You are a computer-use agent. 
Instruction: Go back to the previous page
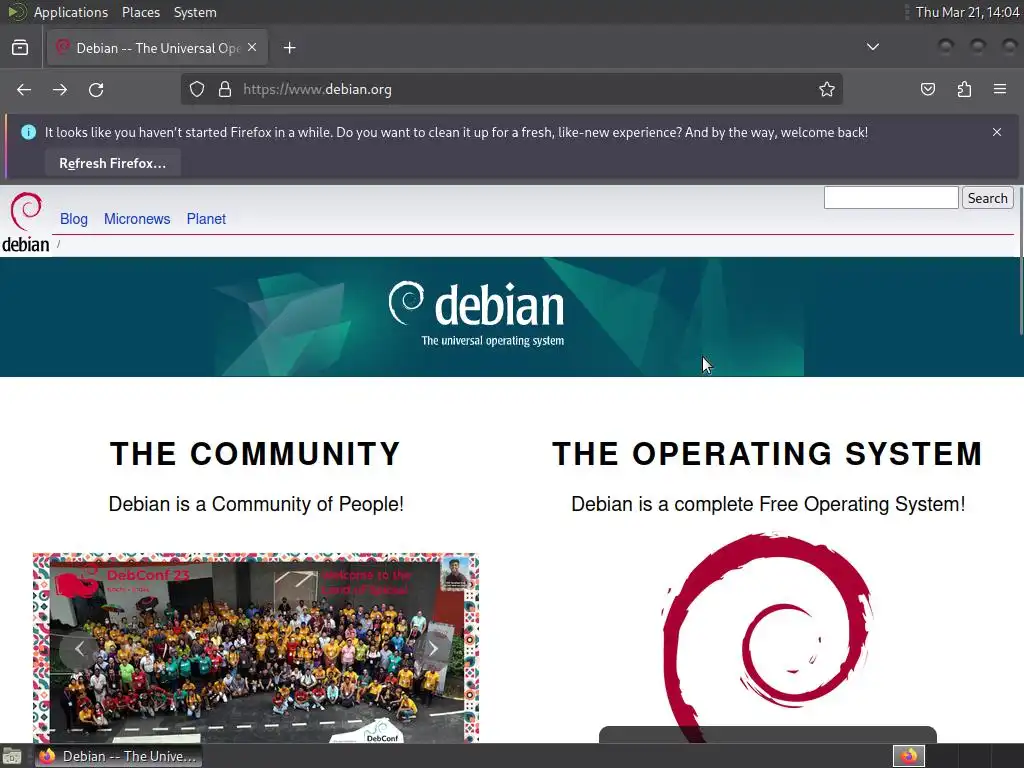point(24,89)
